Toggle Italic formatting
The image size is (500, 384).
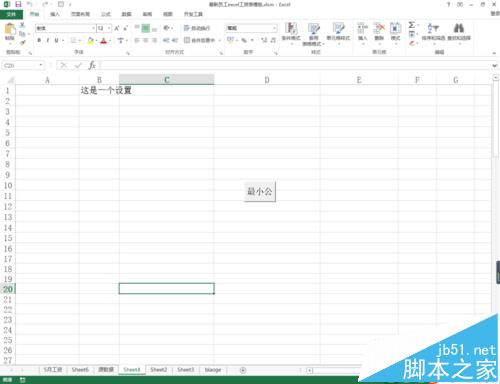(x=48, y=40)
